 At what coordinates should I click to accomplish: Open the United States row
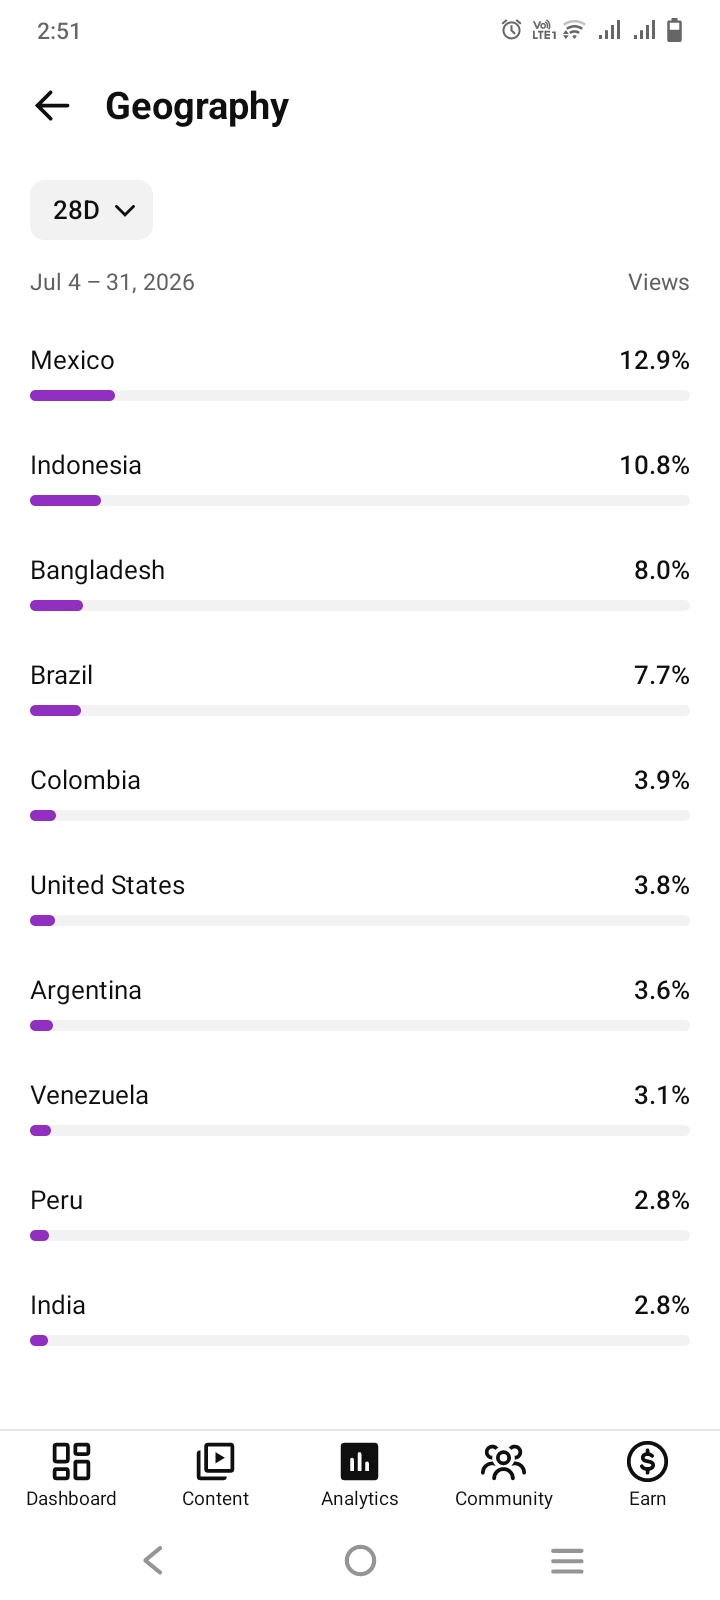360,899
